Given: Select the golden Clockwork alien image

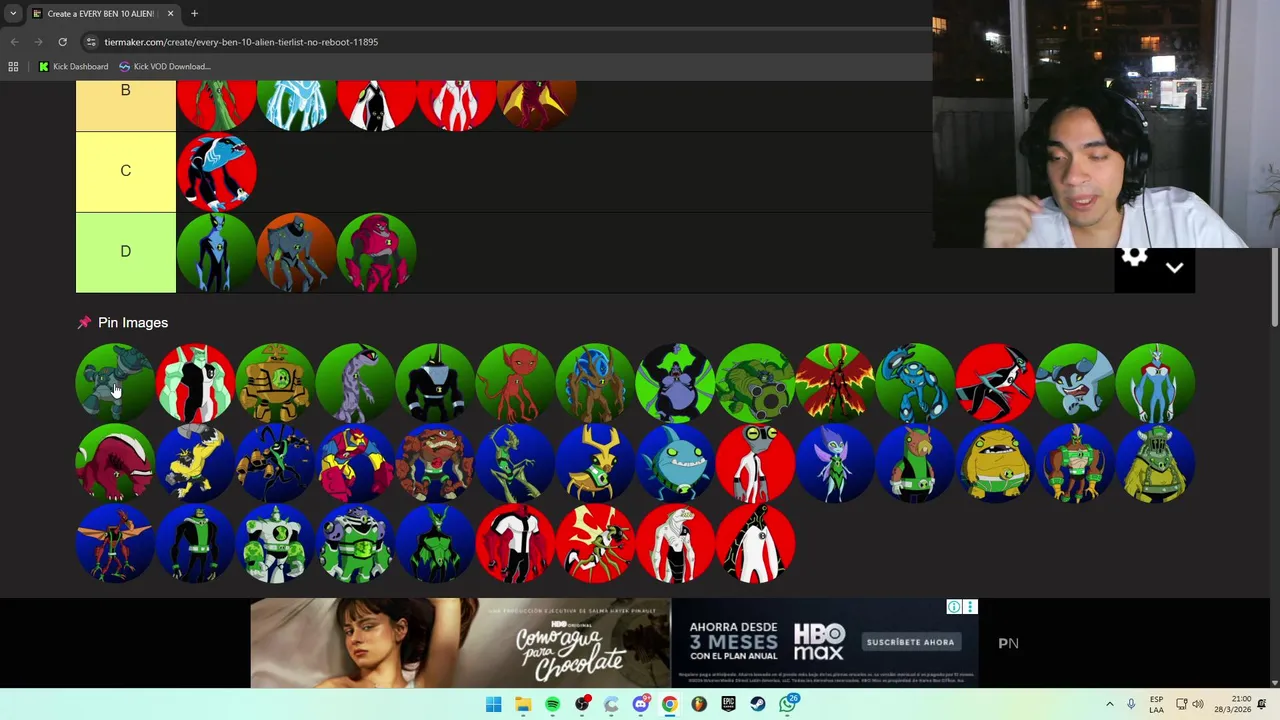Looking at the screenshot, I should coord(275,382).
